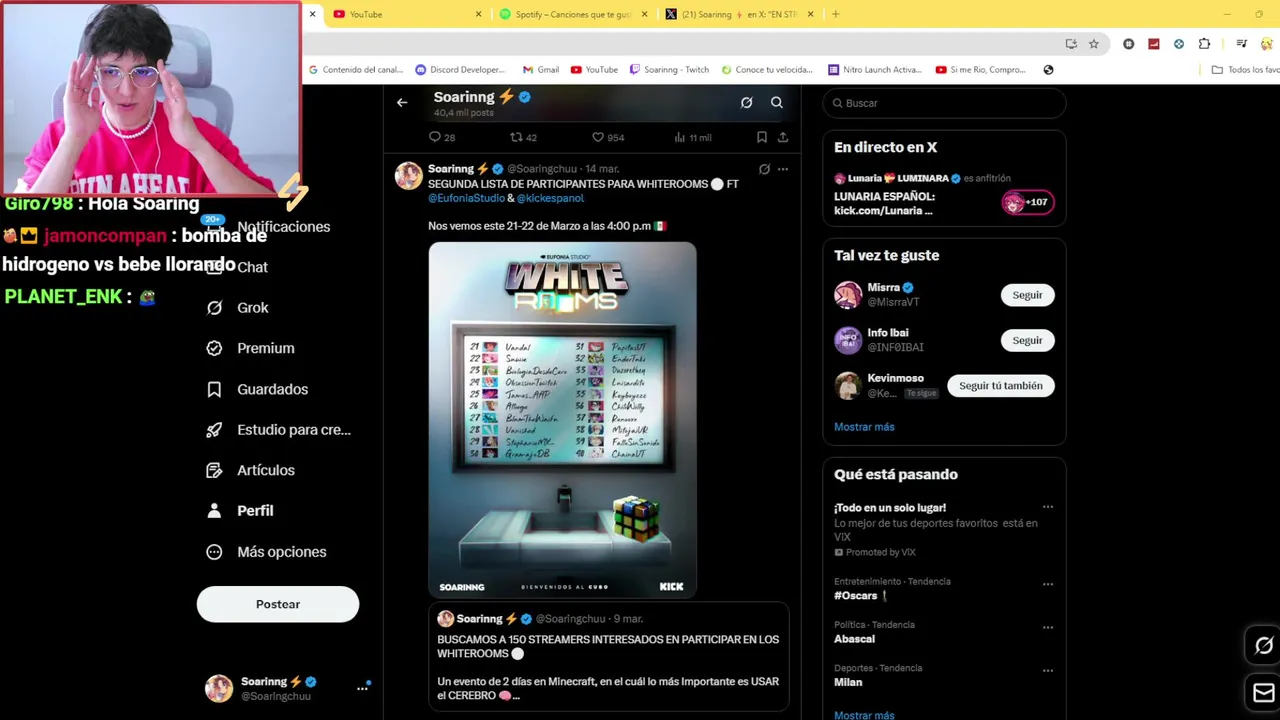The width and height of the screenshot is (1280, 720).
Task: Open the quoted post from 9 mar.
Action: 608,657
